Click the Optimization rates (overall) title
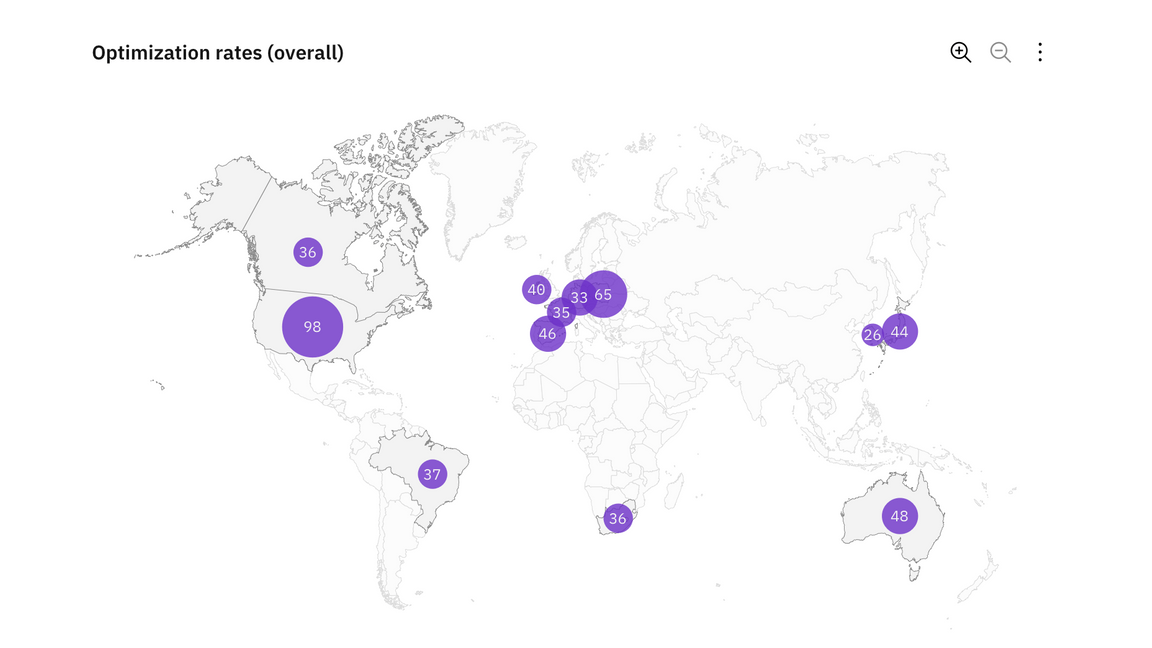 (217, 53)
